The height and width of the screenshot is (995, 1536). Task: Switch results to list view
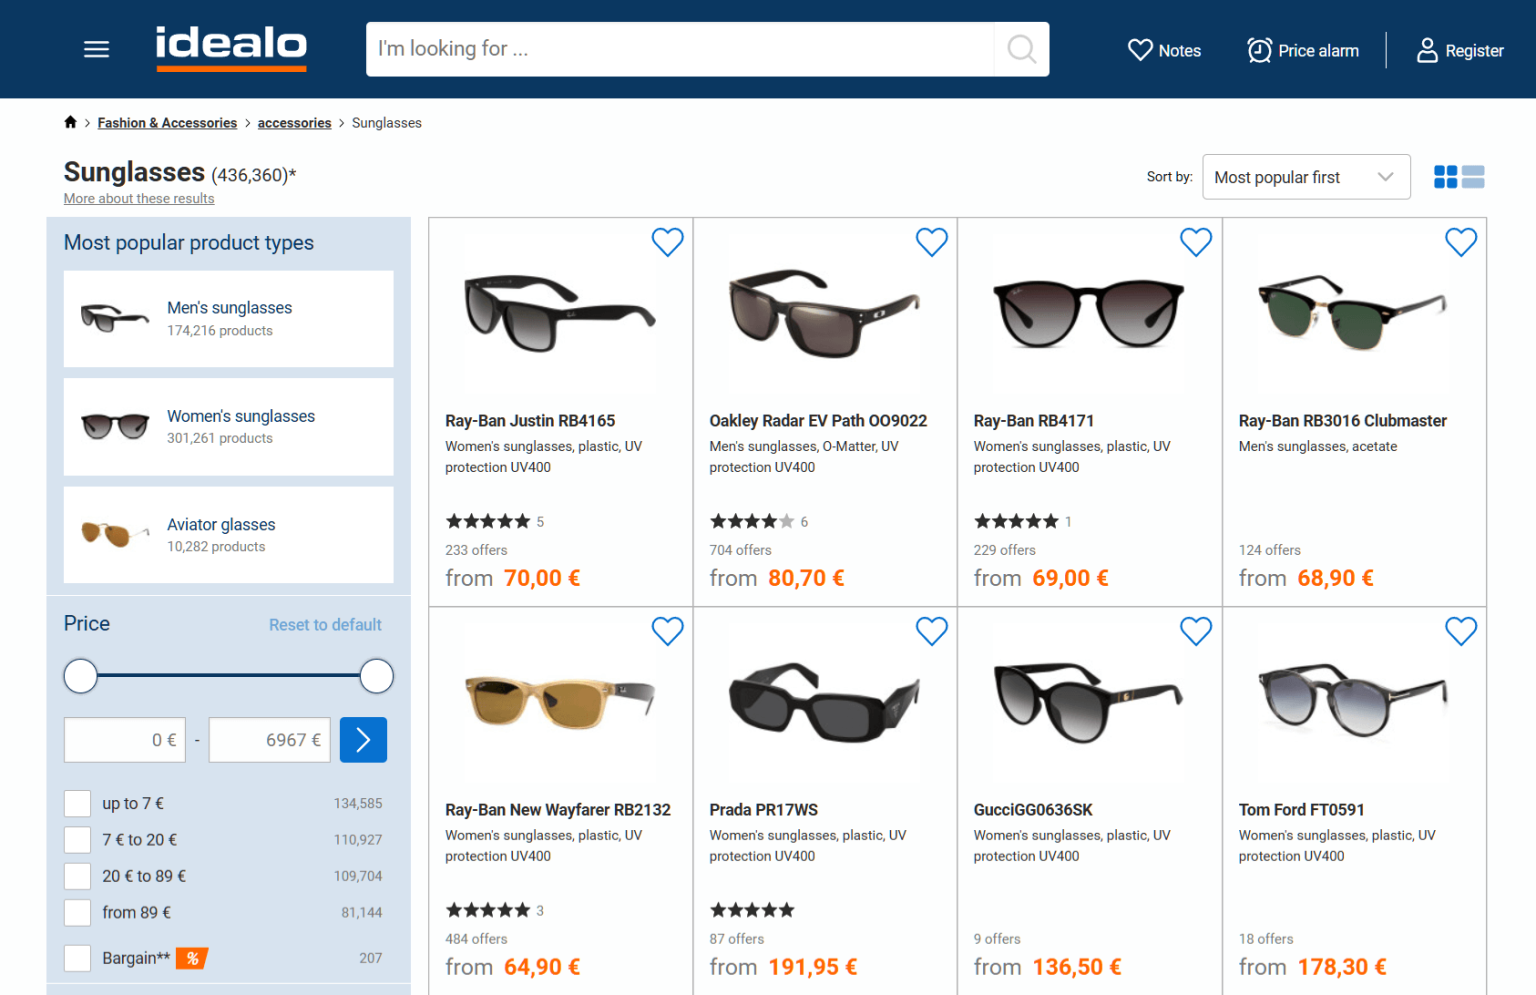pyautogui.click(x=1473, y=176)
